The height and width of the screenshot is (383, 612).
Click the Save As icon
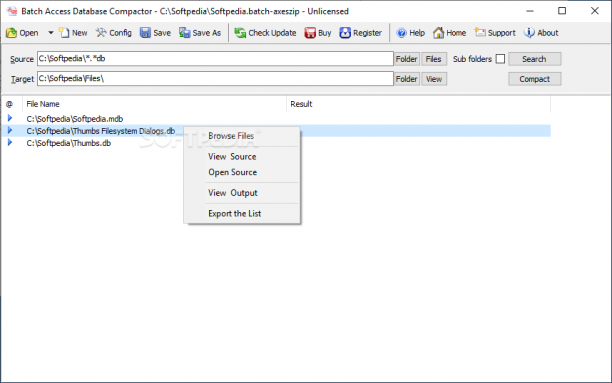(185, 33)
